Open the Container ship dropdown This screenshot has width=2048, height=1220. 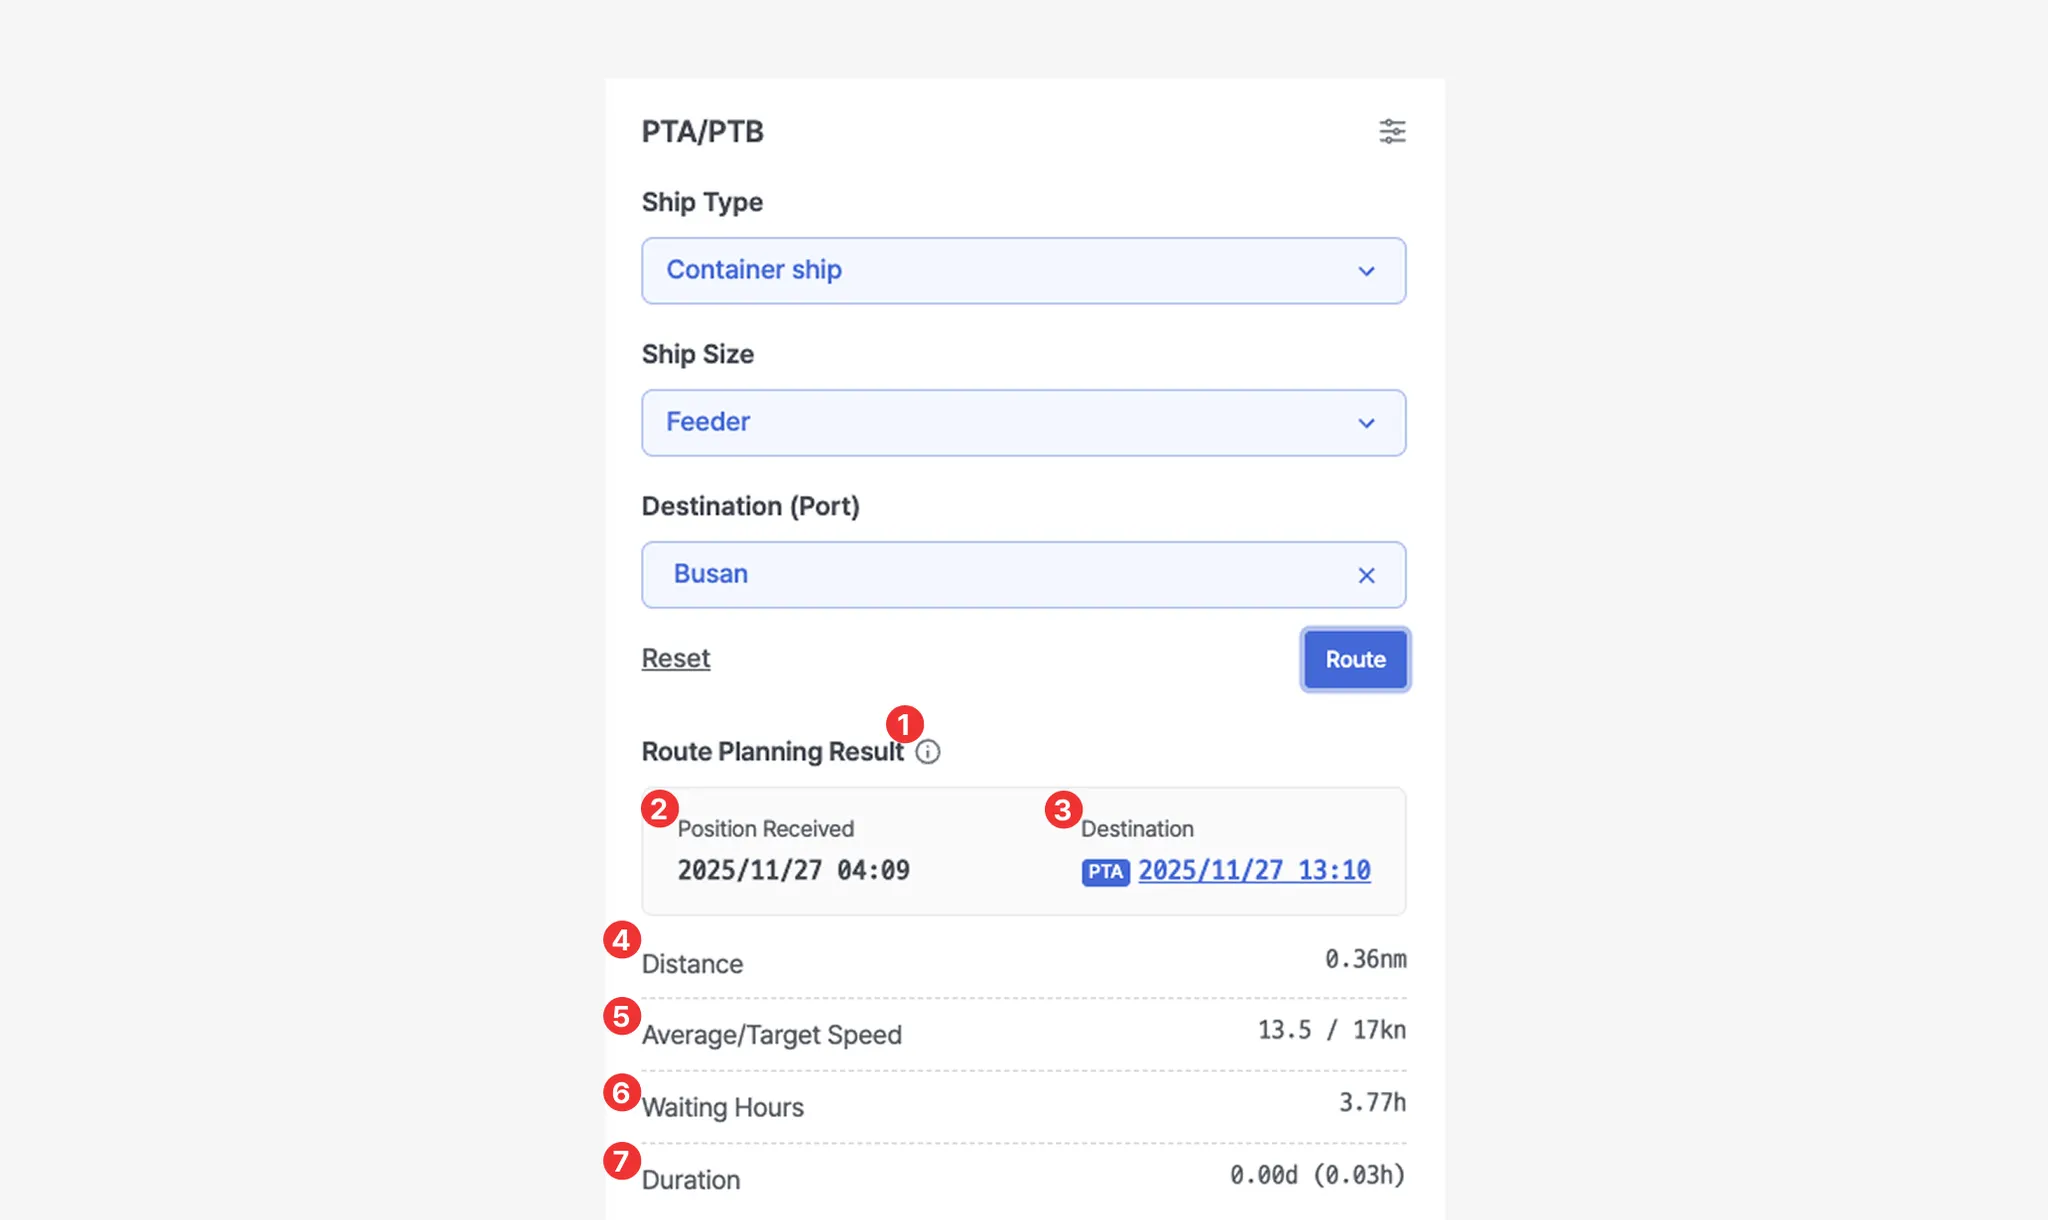coord(1000,271)
